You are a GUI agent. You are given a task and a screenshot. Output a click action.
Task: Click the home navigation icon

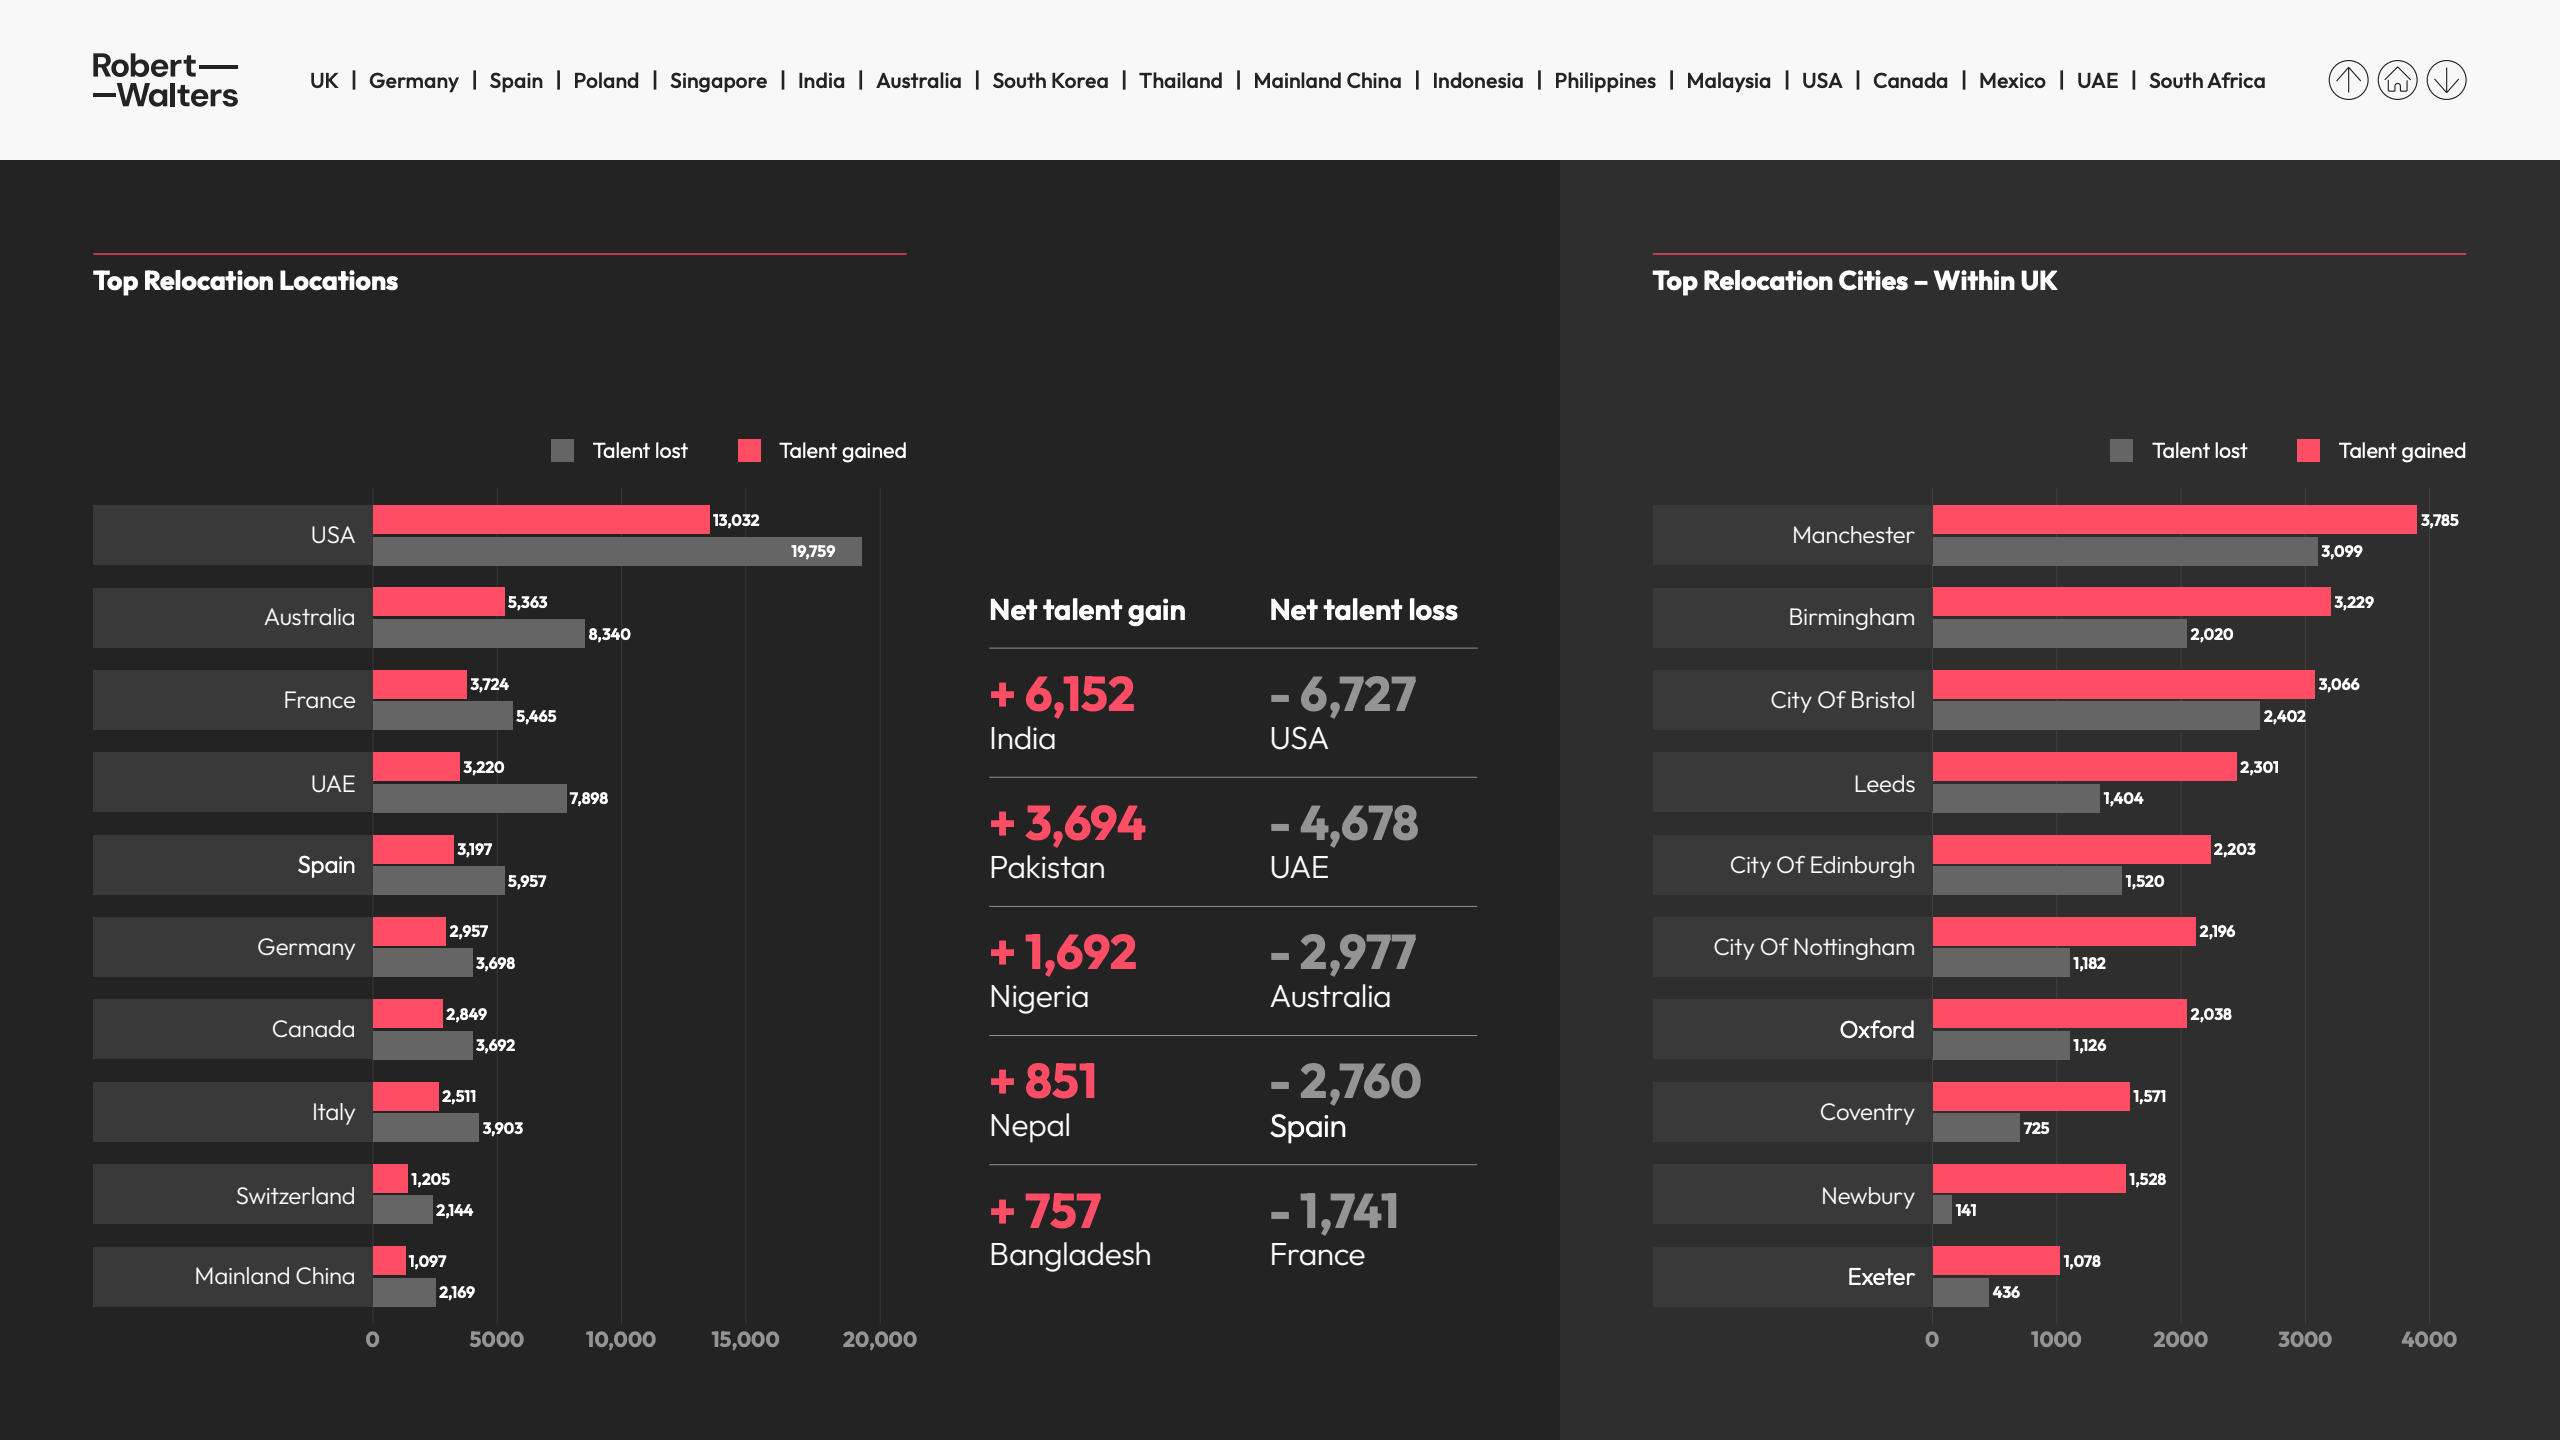(x=2397, y=80)
